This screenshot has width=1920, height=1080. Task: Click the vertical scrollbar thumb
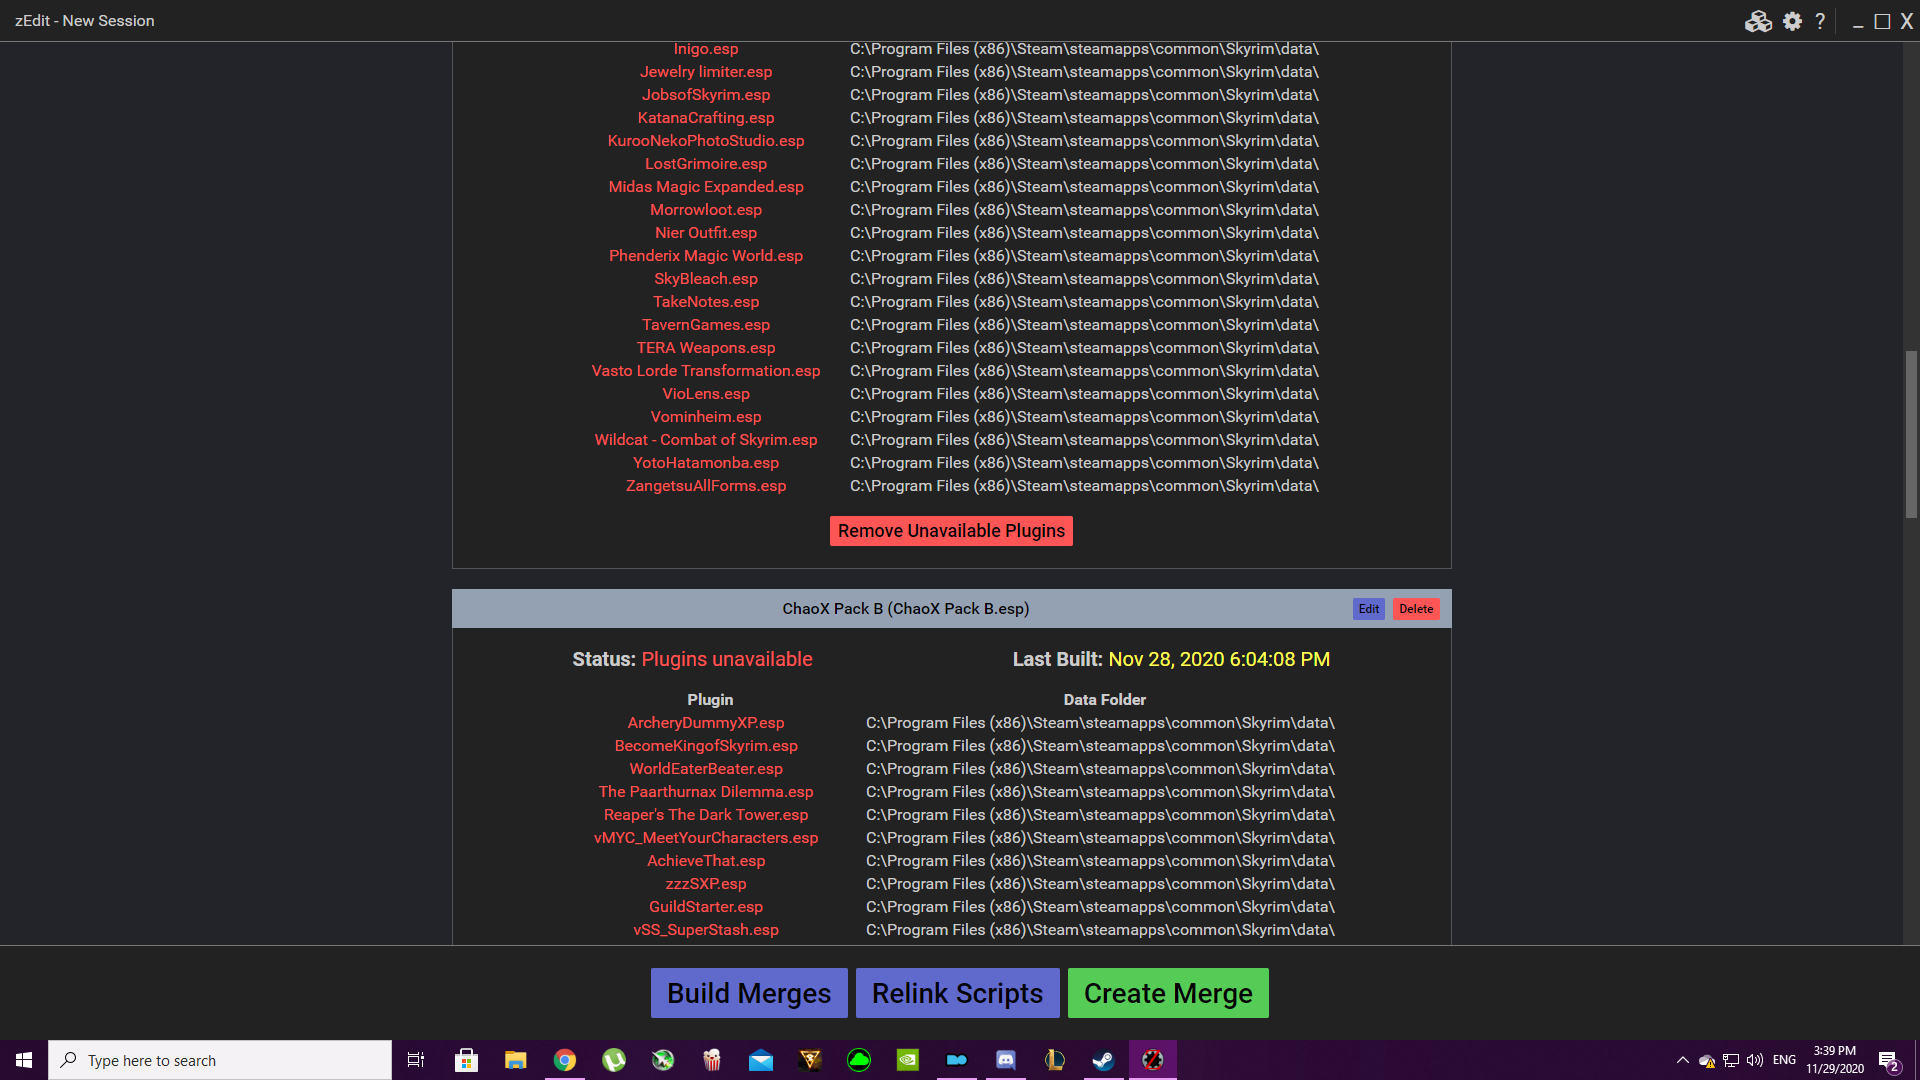coord(1911,434)
